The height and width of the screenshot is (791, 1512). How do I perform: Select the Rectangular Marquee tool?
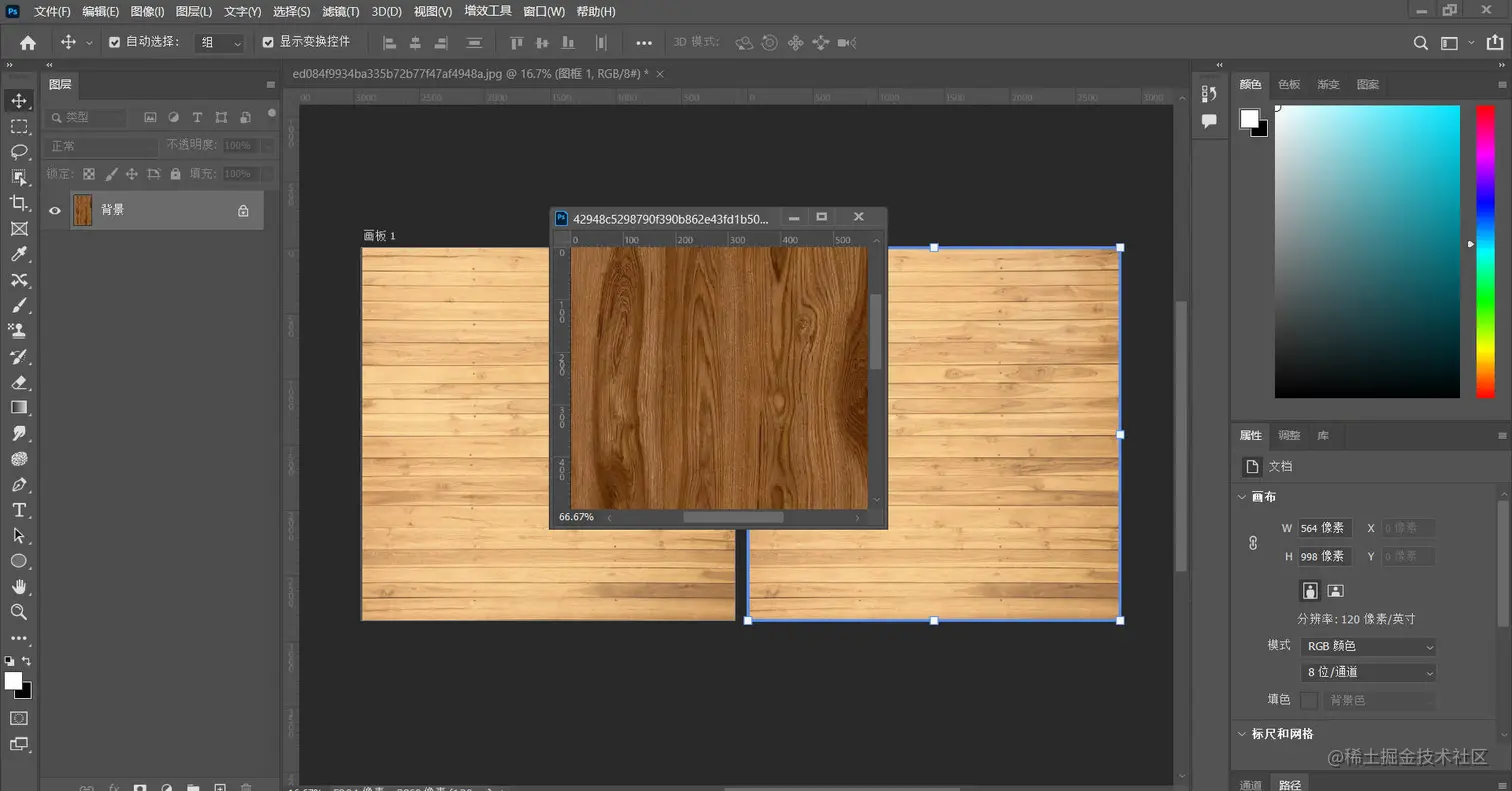coord(19,126)
